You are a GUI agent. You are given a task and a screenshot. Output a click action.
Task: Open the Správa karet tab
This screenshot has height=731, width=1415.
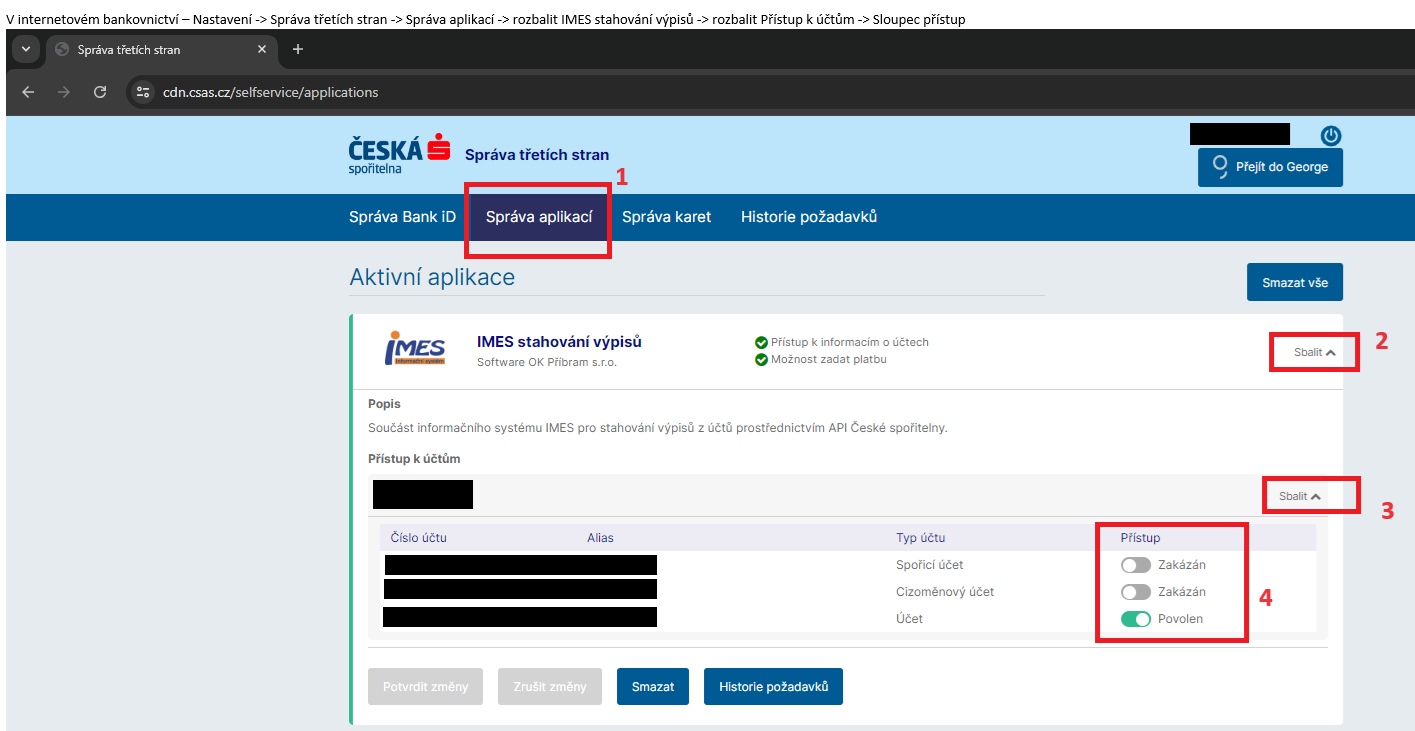coord(666,217)
